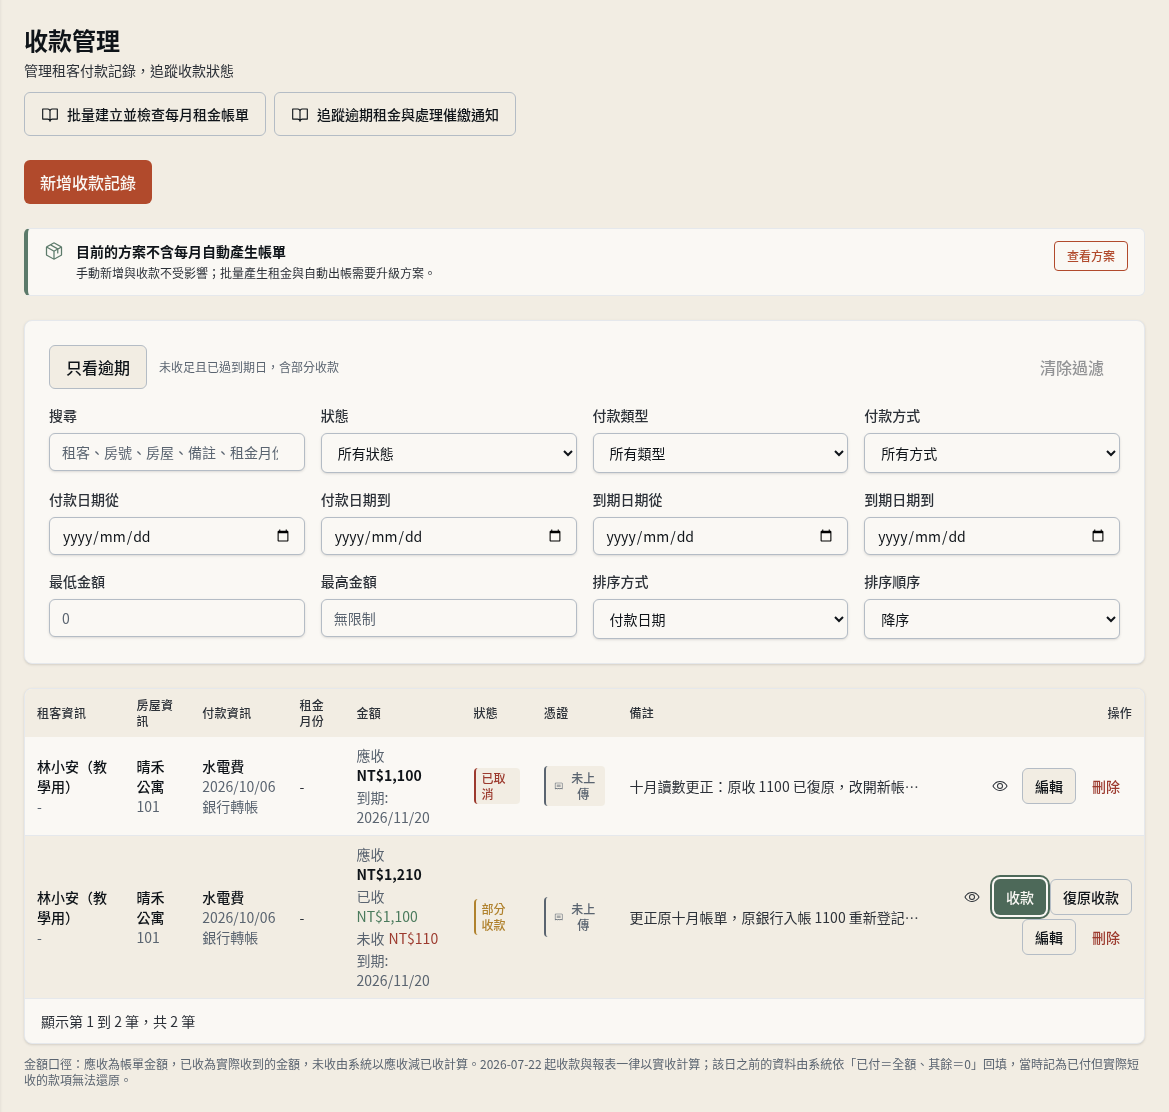The width and height of the screenshot is (1169, 1112).
Task: Click the 憑證 column header
Action: [x=556, y=713]
